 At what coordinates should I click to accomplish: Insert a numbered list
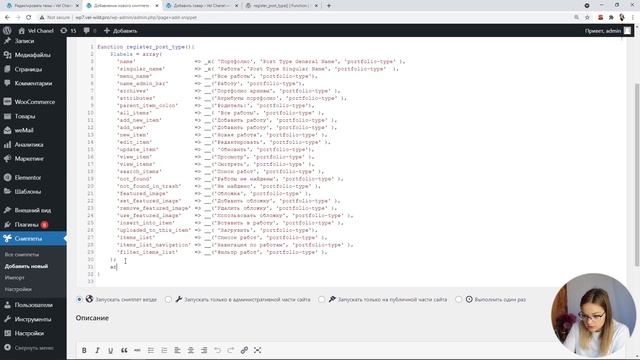164,350
